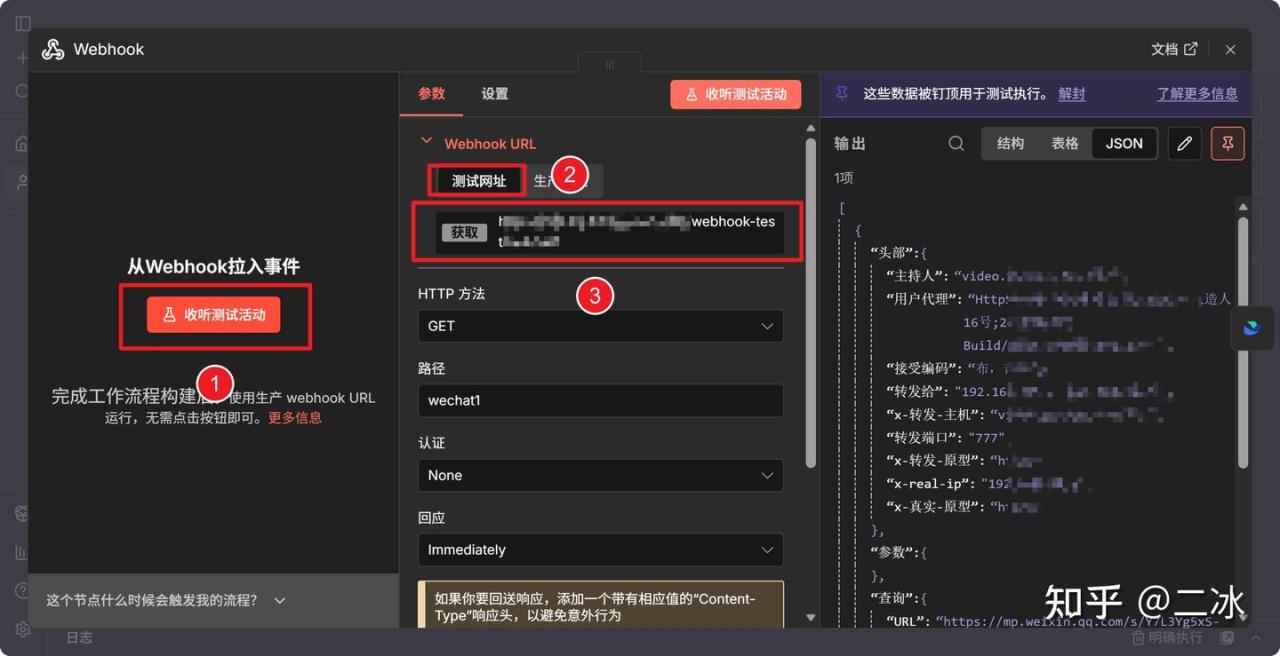
Task: Click the 路径 input field with wechat1
Action: click(x=600, y=401)
